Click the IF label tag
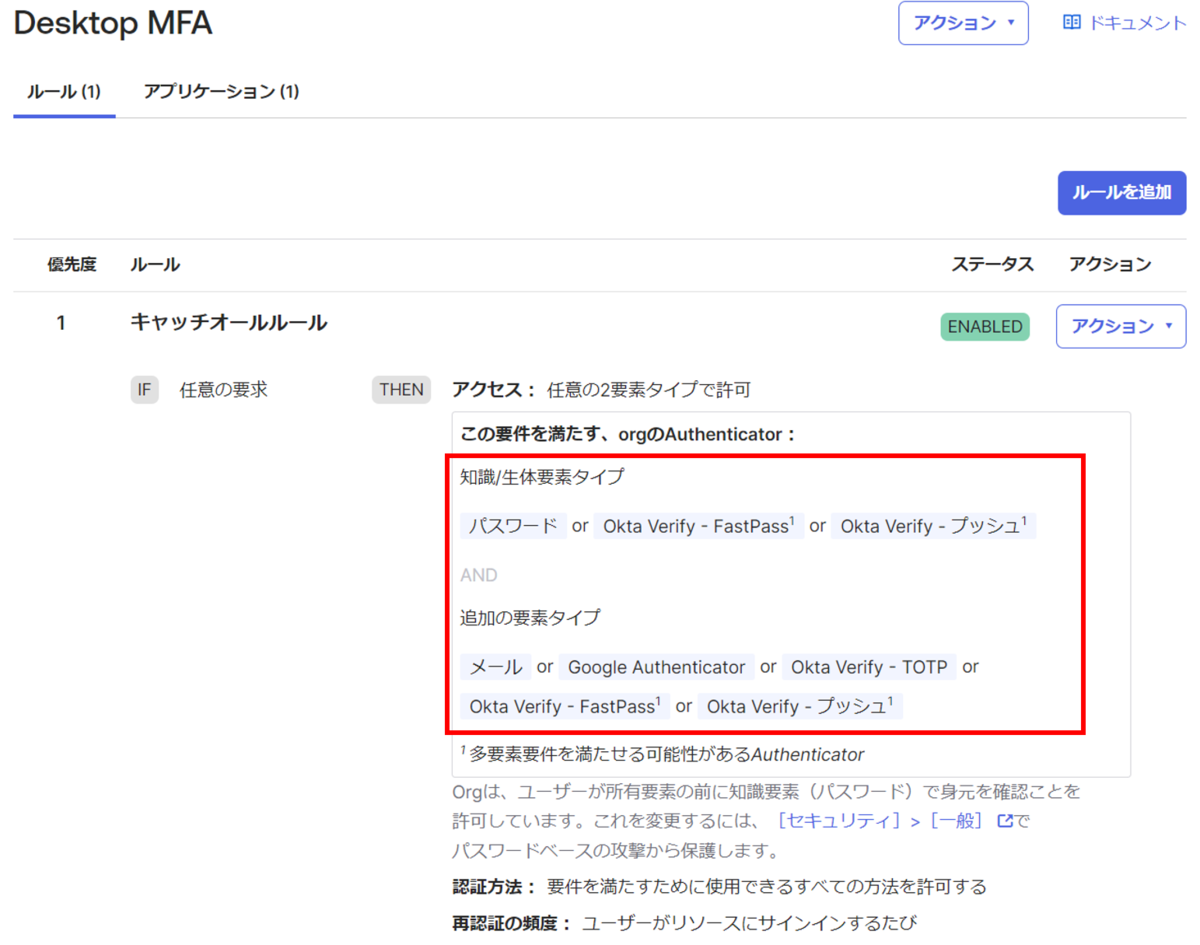1200x945 pixels. point(144,390)
